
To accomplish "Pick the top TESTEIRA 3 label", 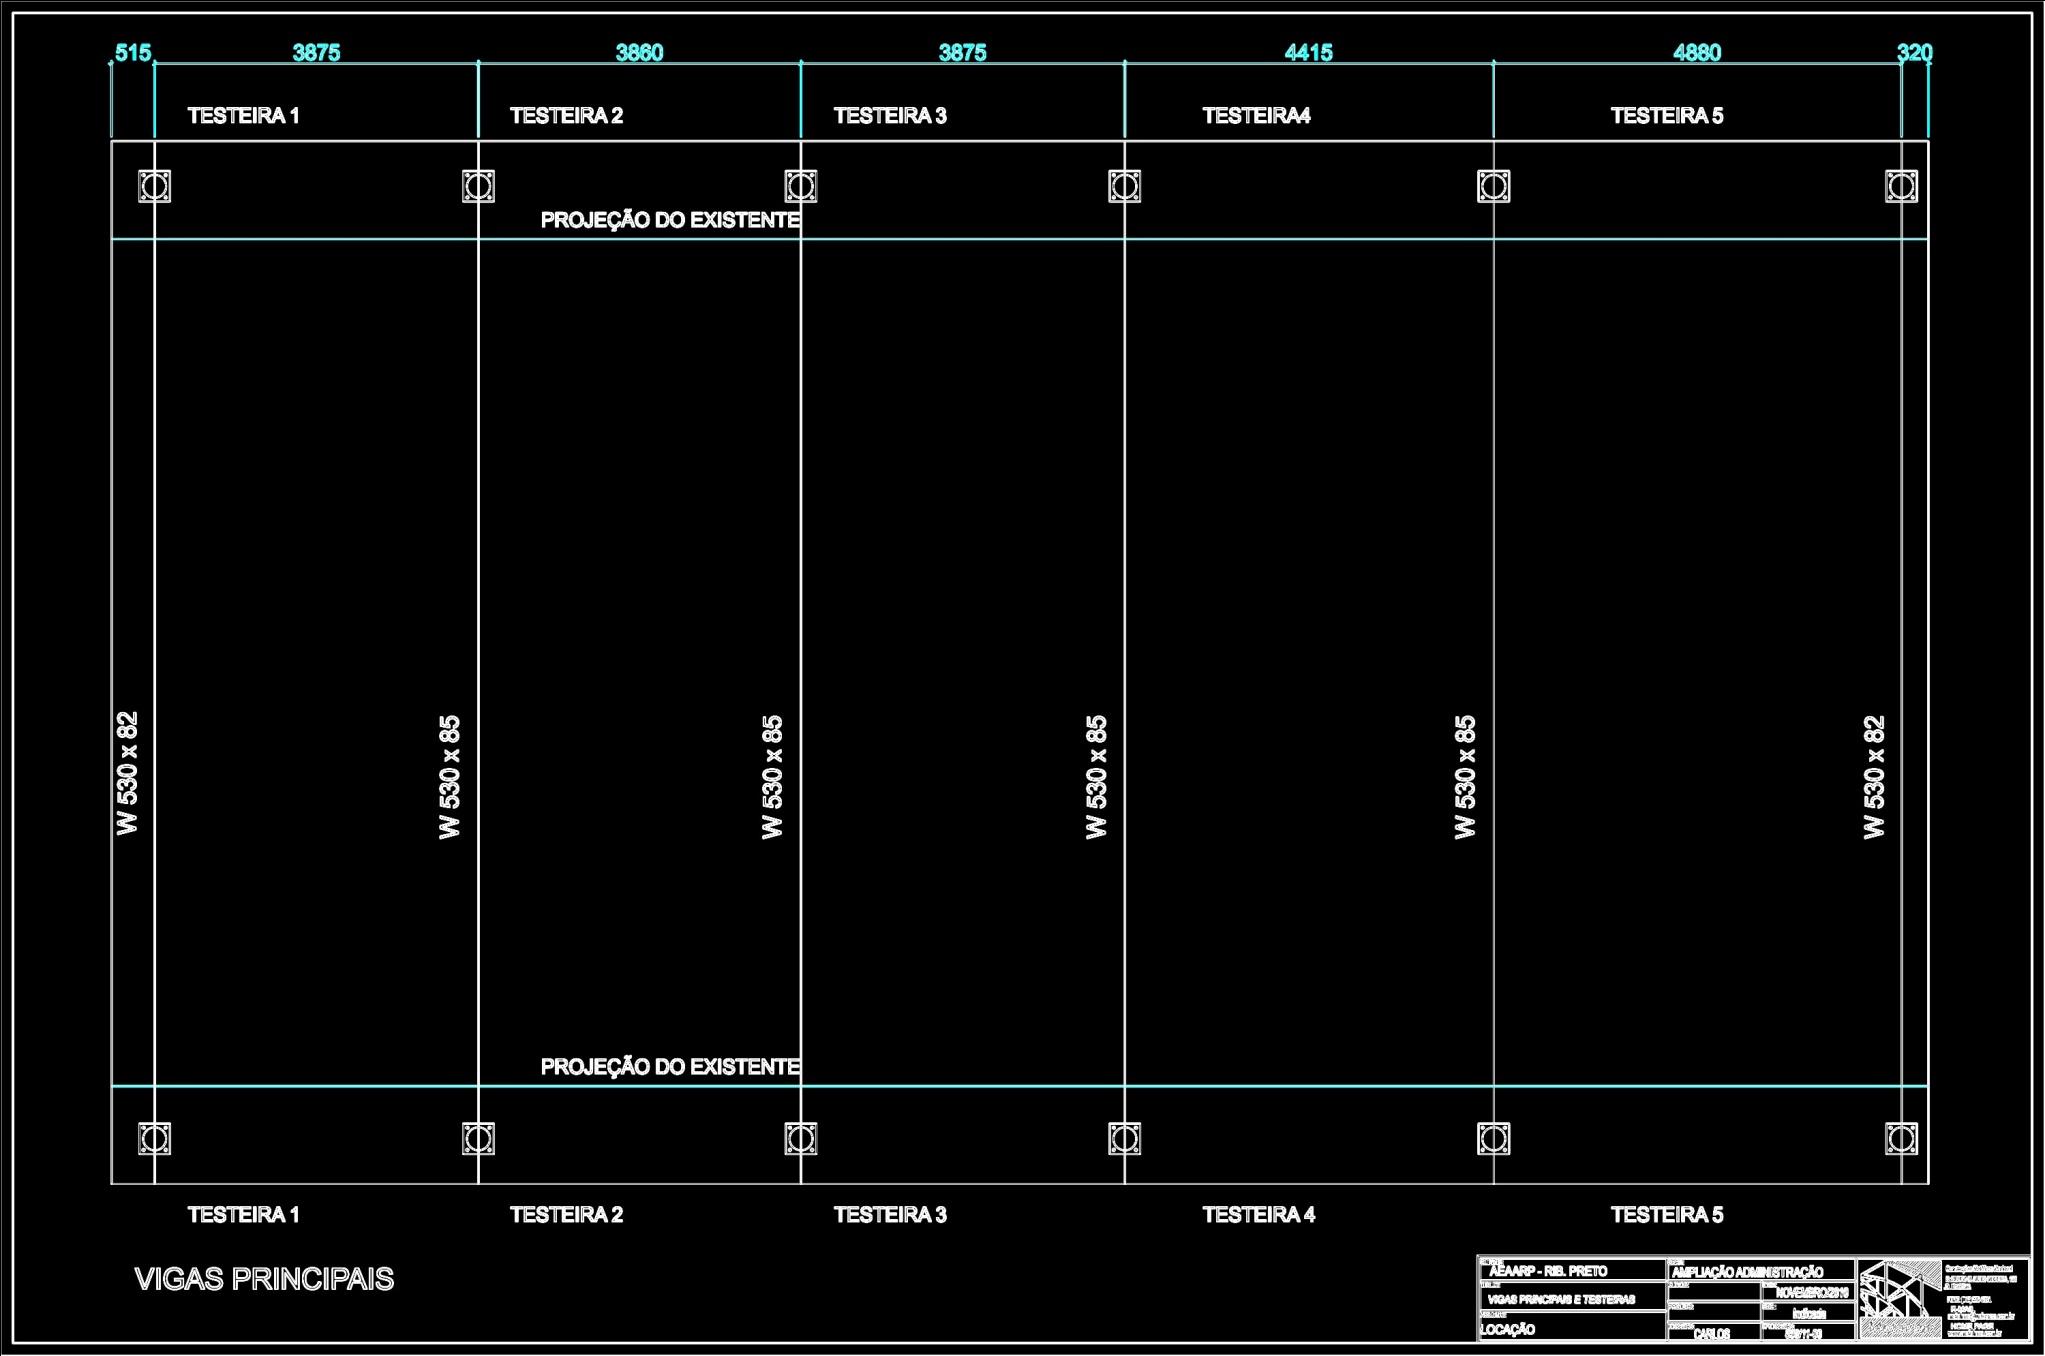I will [890, 115].
